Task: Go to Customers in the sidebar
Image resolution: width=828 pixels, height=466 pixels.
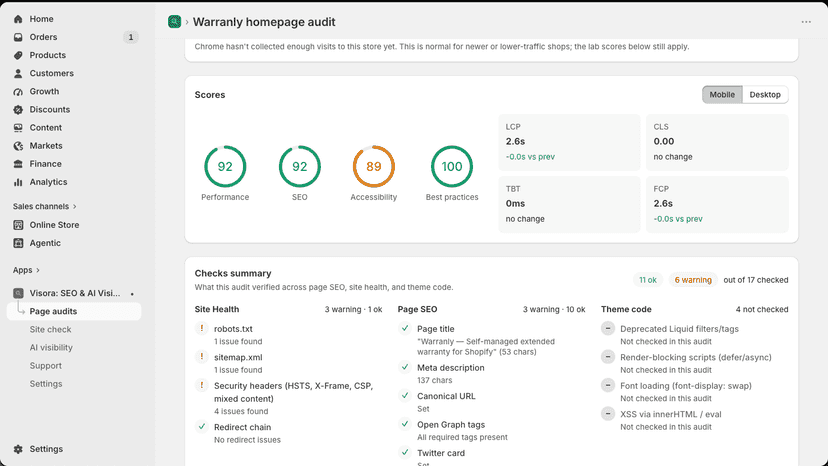Action: click(x=51, y=73)
